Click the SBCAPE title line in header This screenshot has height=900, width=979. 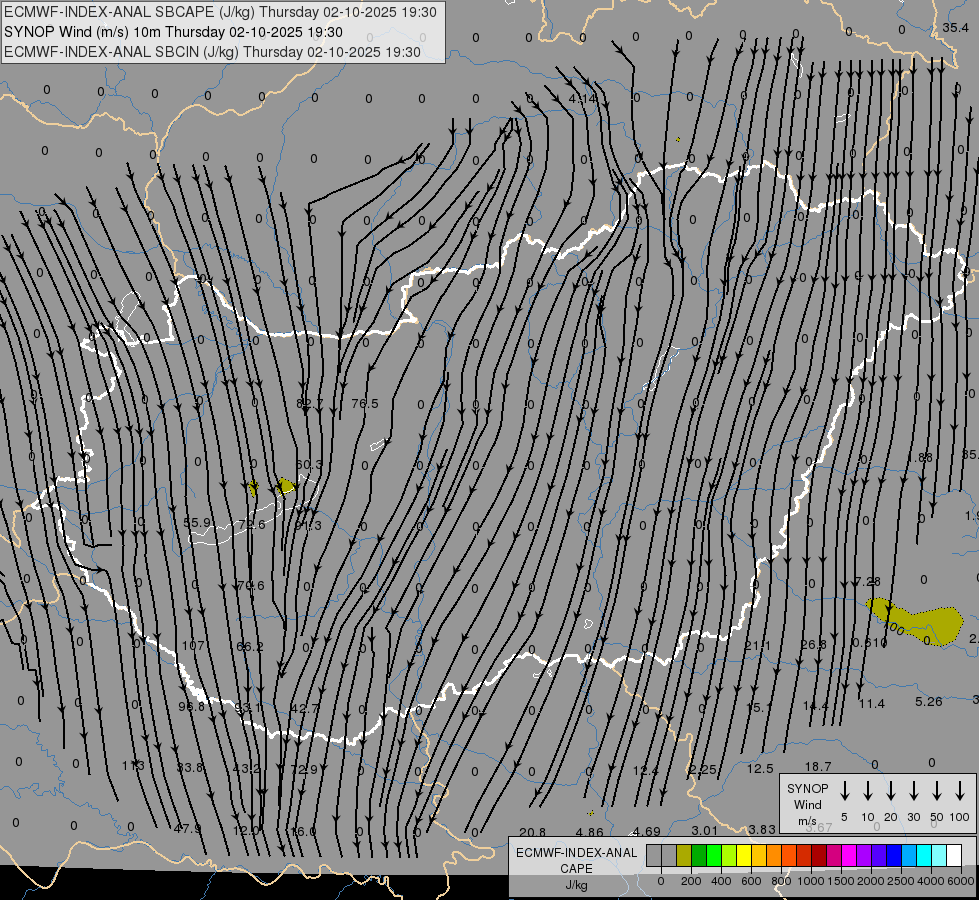pos(220,12)
